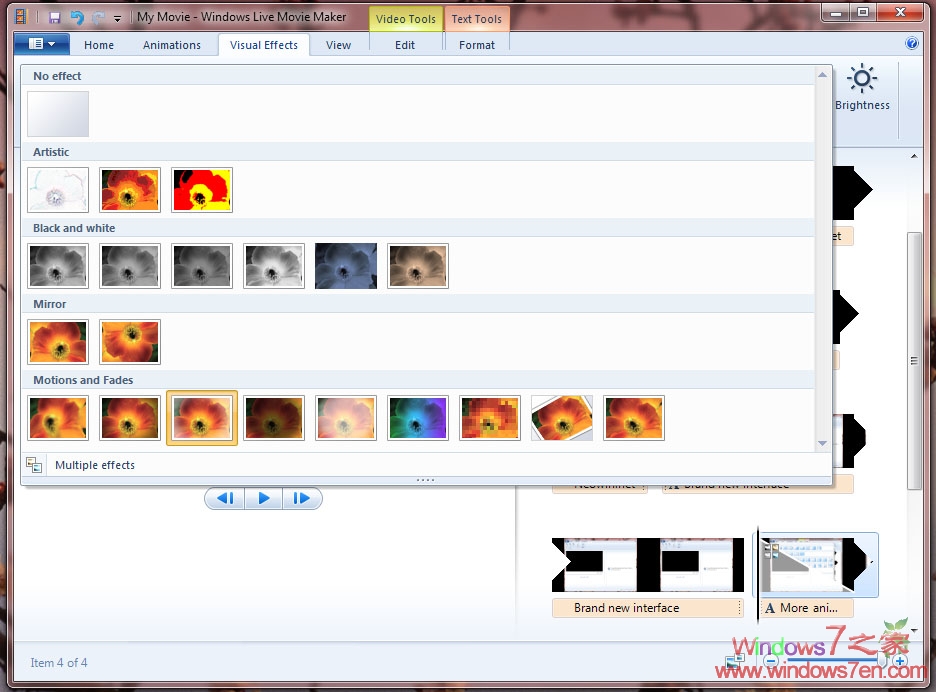Switch to the Edit tab under Video Tools

click(x=405, y=45)
